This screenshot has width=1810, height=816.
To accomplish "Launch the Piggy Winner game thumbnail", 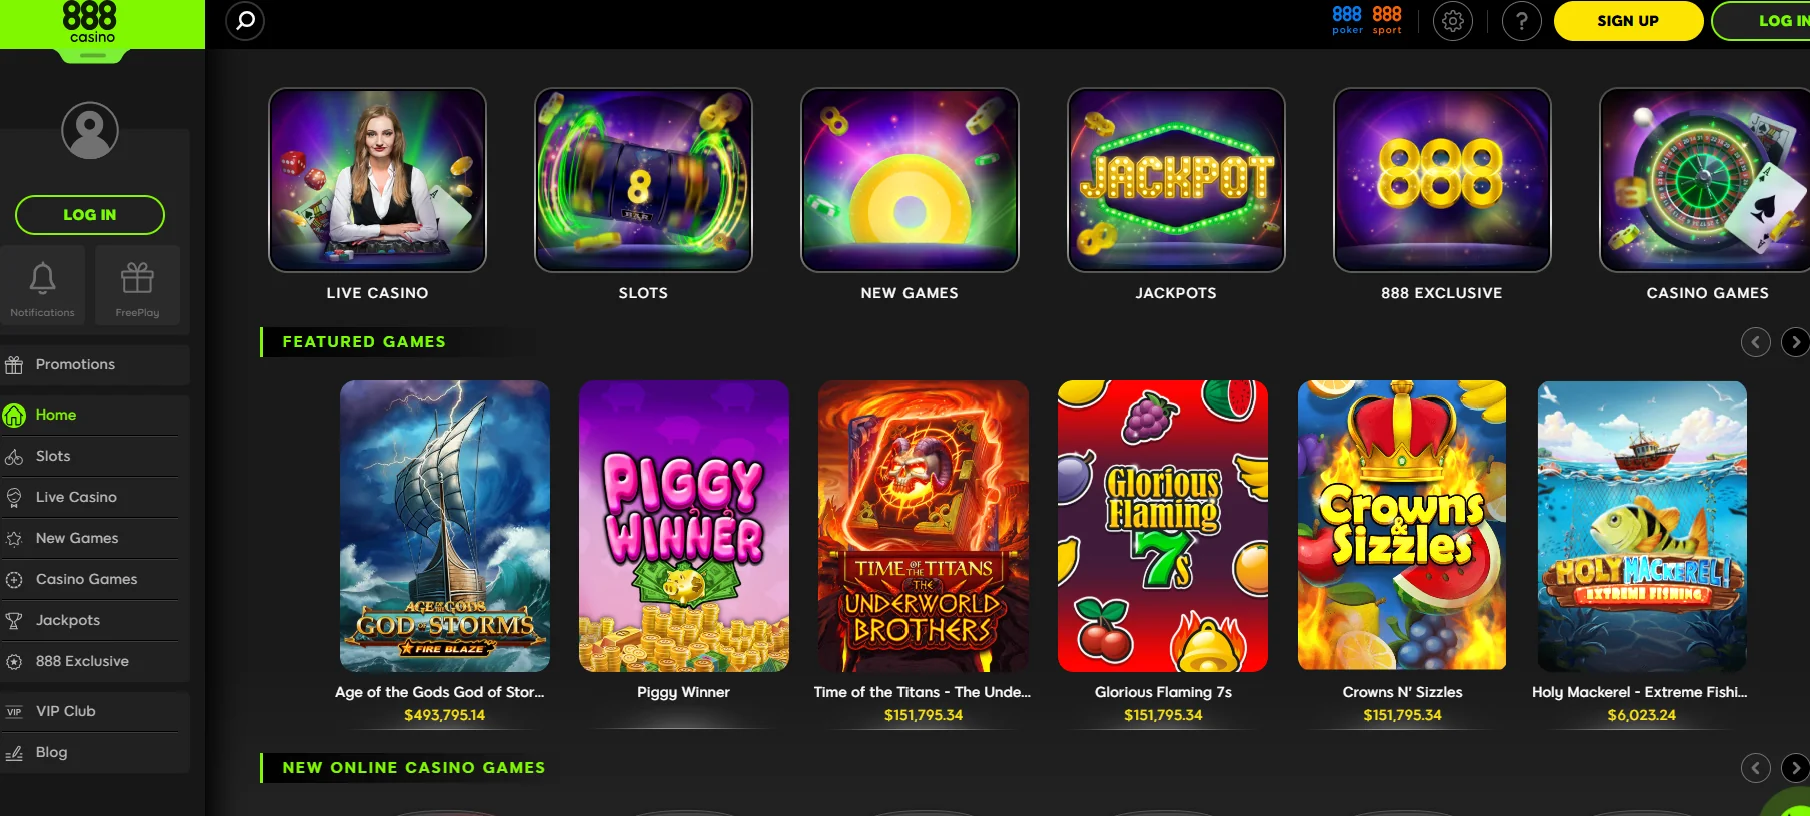I will 684,525.
